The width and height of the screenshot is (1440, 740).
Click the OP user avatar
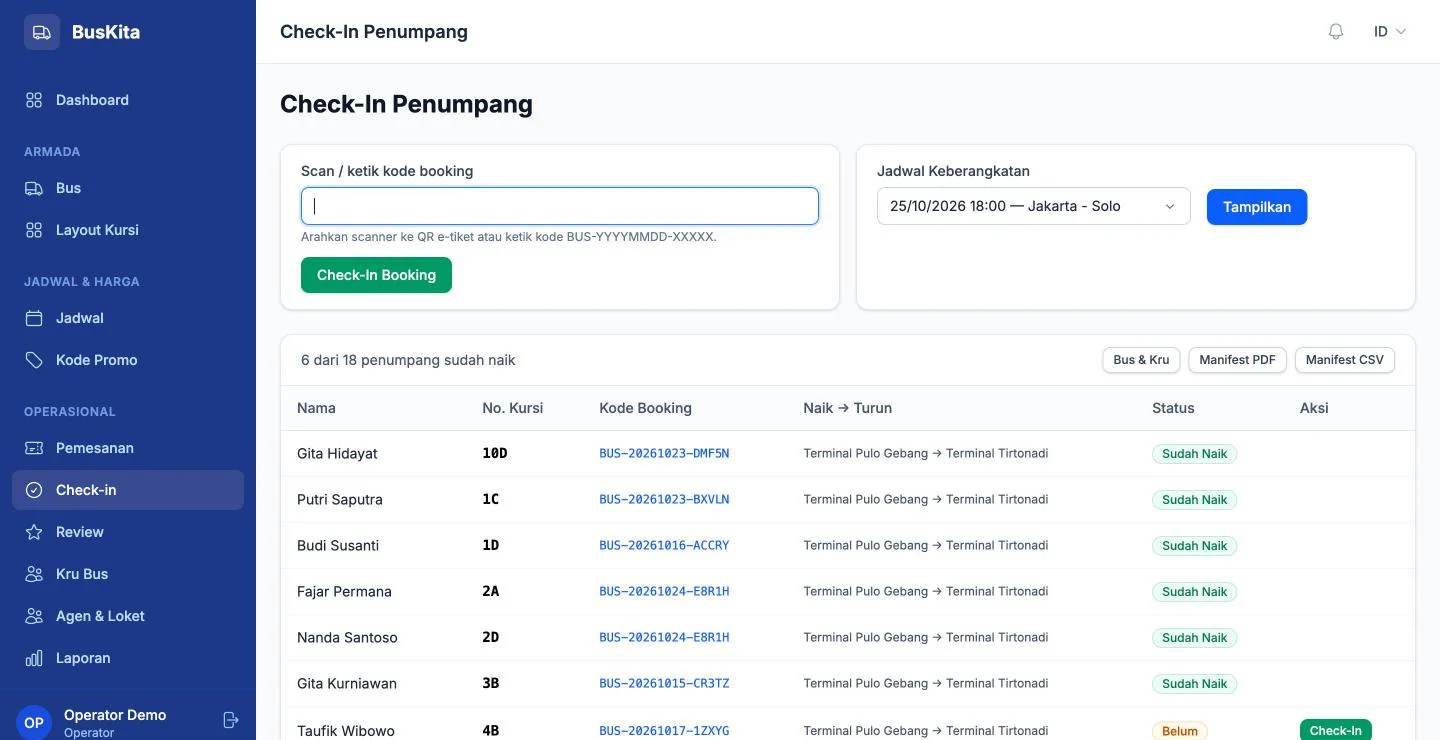pos(34,722)
